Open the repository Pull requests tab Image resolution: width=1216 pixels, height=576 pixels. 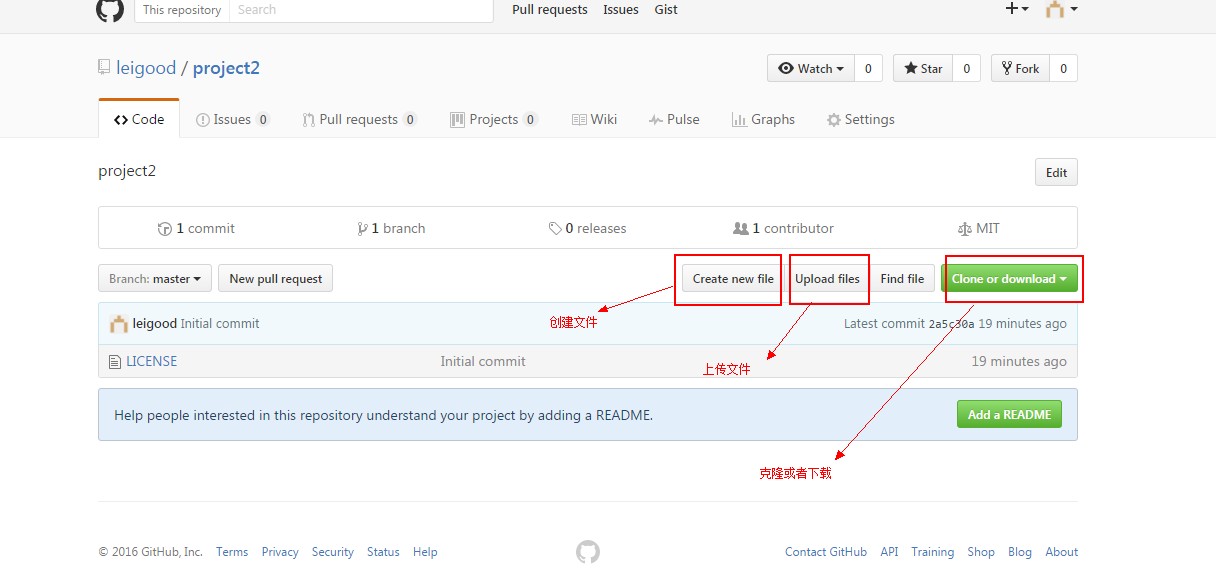pos(360,119)
